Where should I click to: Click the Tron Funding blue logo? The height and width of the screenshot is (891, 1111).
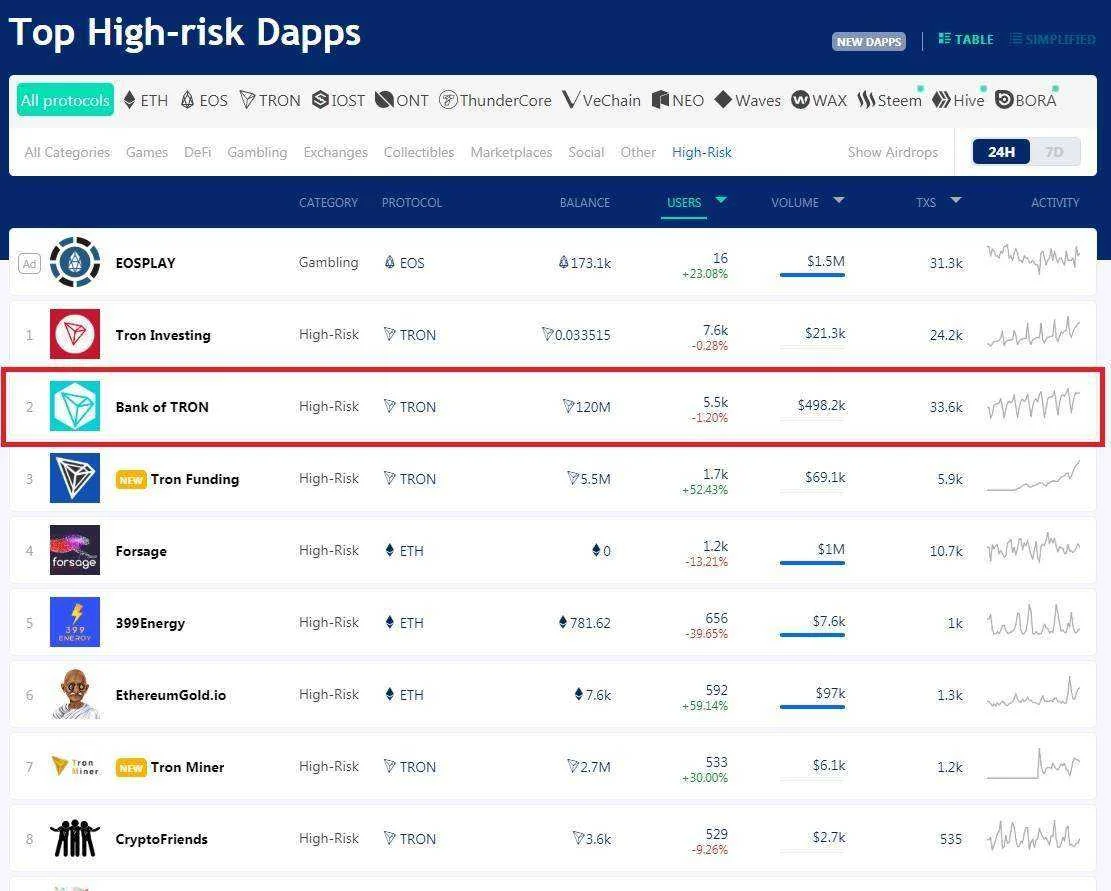tap(75, 478)
